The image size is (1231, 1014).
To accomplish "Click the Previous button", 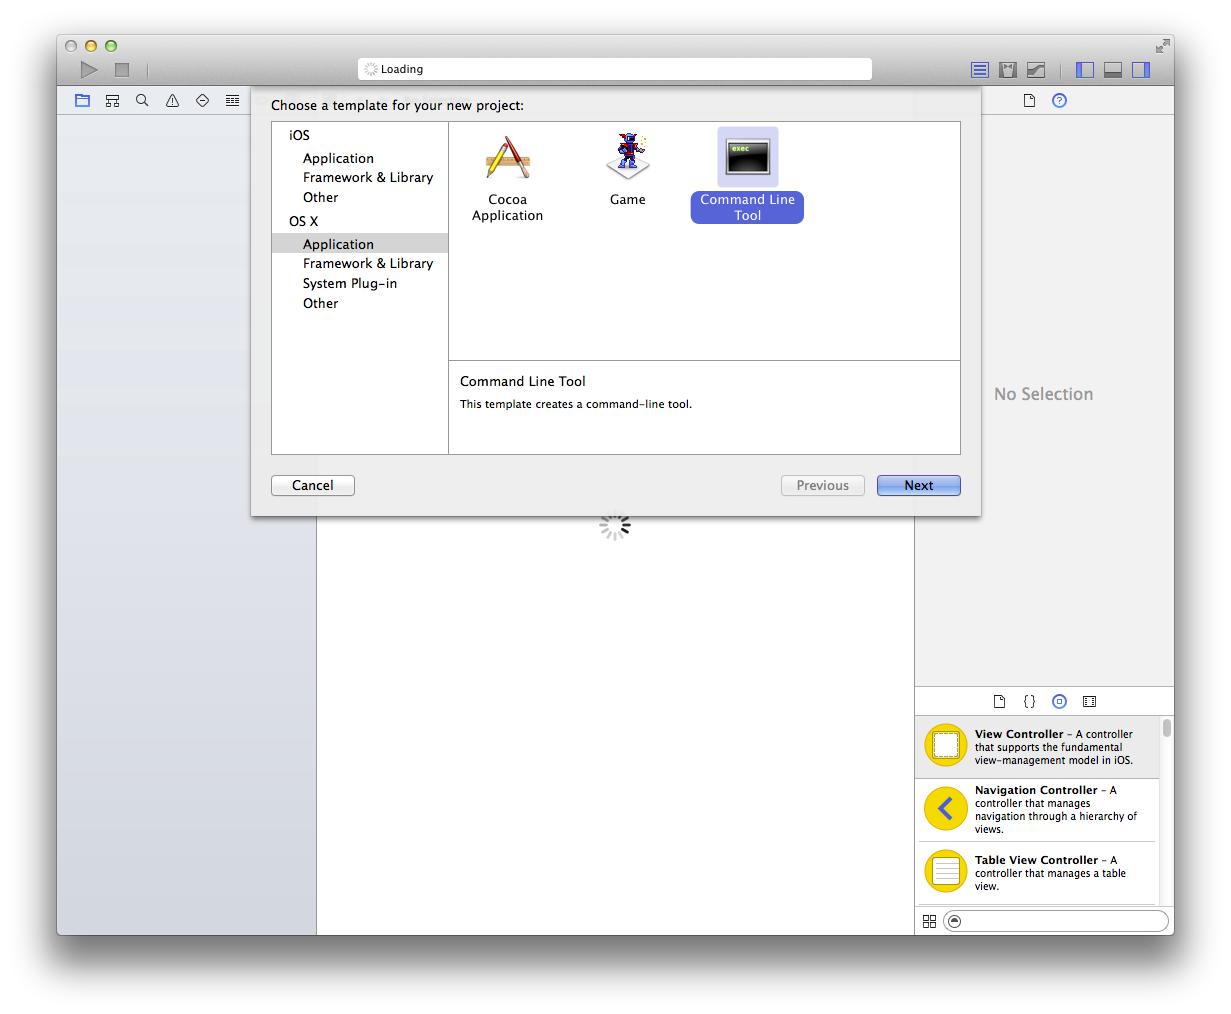I will click(823, 485).
